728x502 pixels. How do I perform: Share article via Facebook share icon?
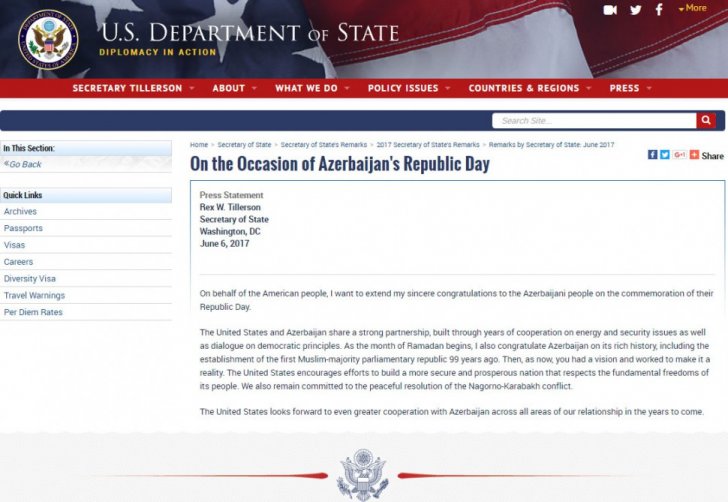pyautogui.click(x=652, y=155)
